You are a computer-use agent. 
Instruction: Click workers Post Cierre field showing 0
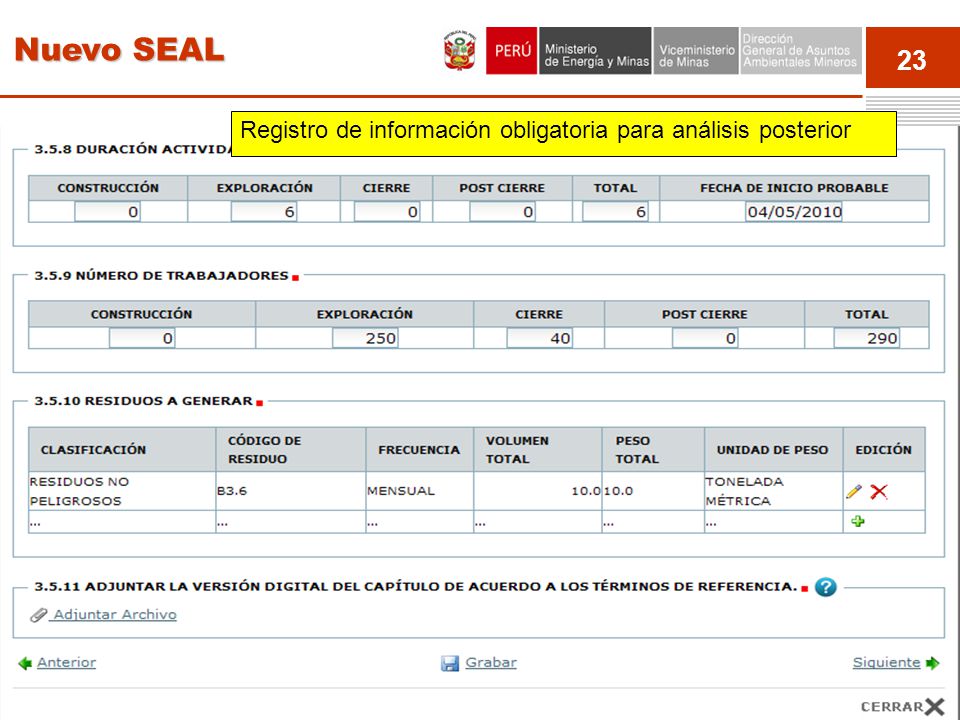tap(705, 338)
